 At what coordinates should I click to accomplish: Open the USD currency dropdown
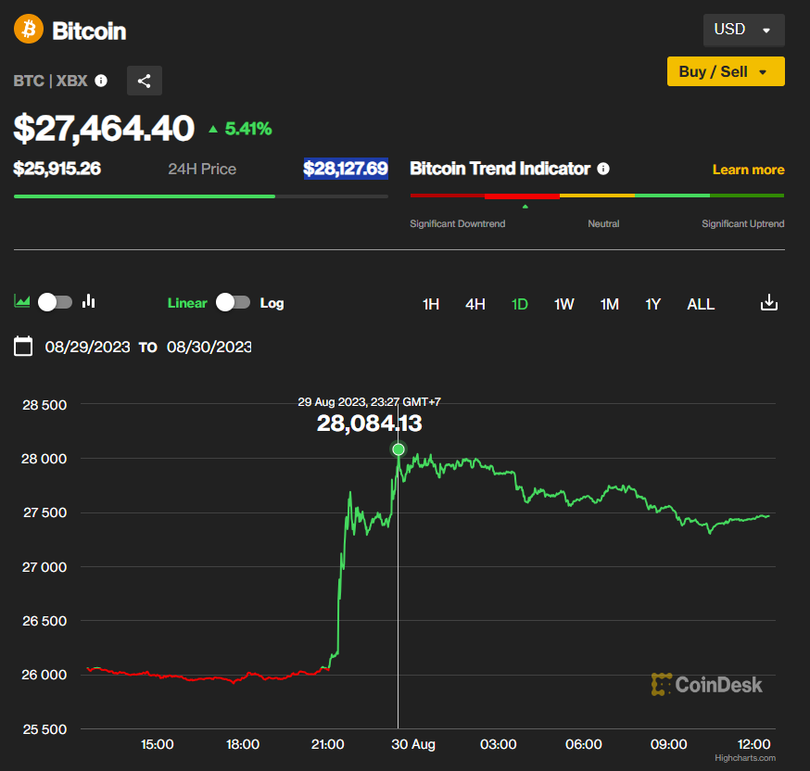coord(743,30)
